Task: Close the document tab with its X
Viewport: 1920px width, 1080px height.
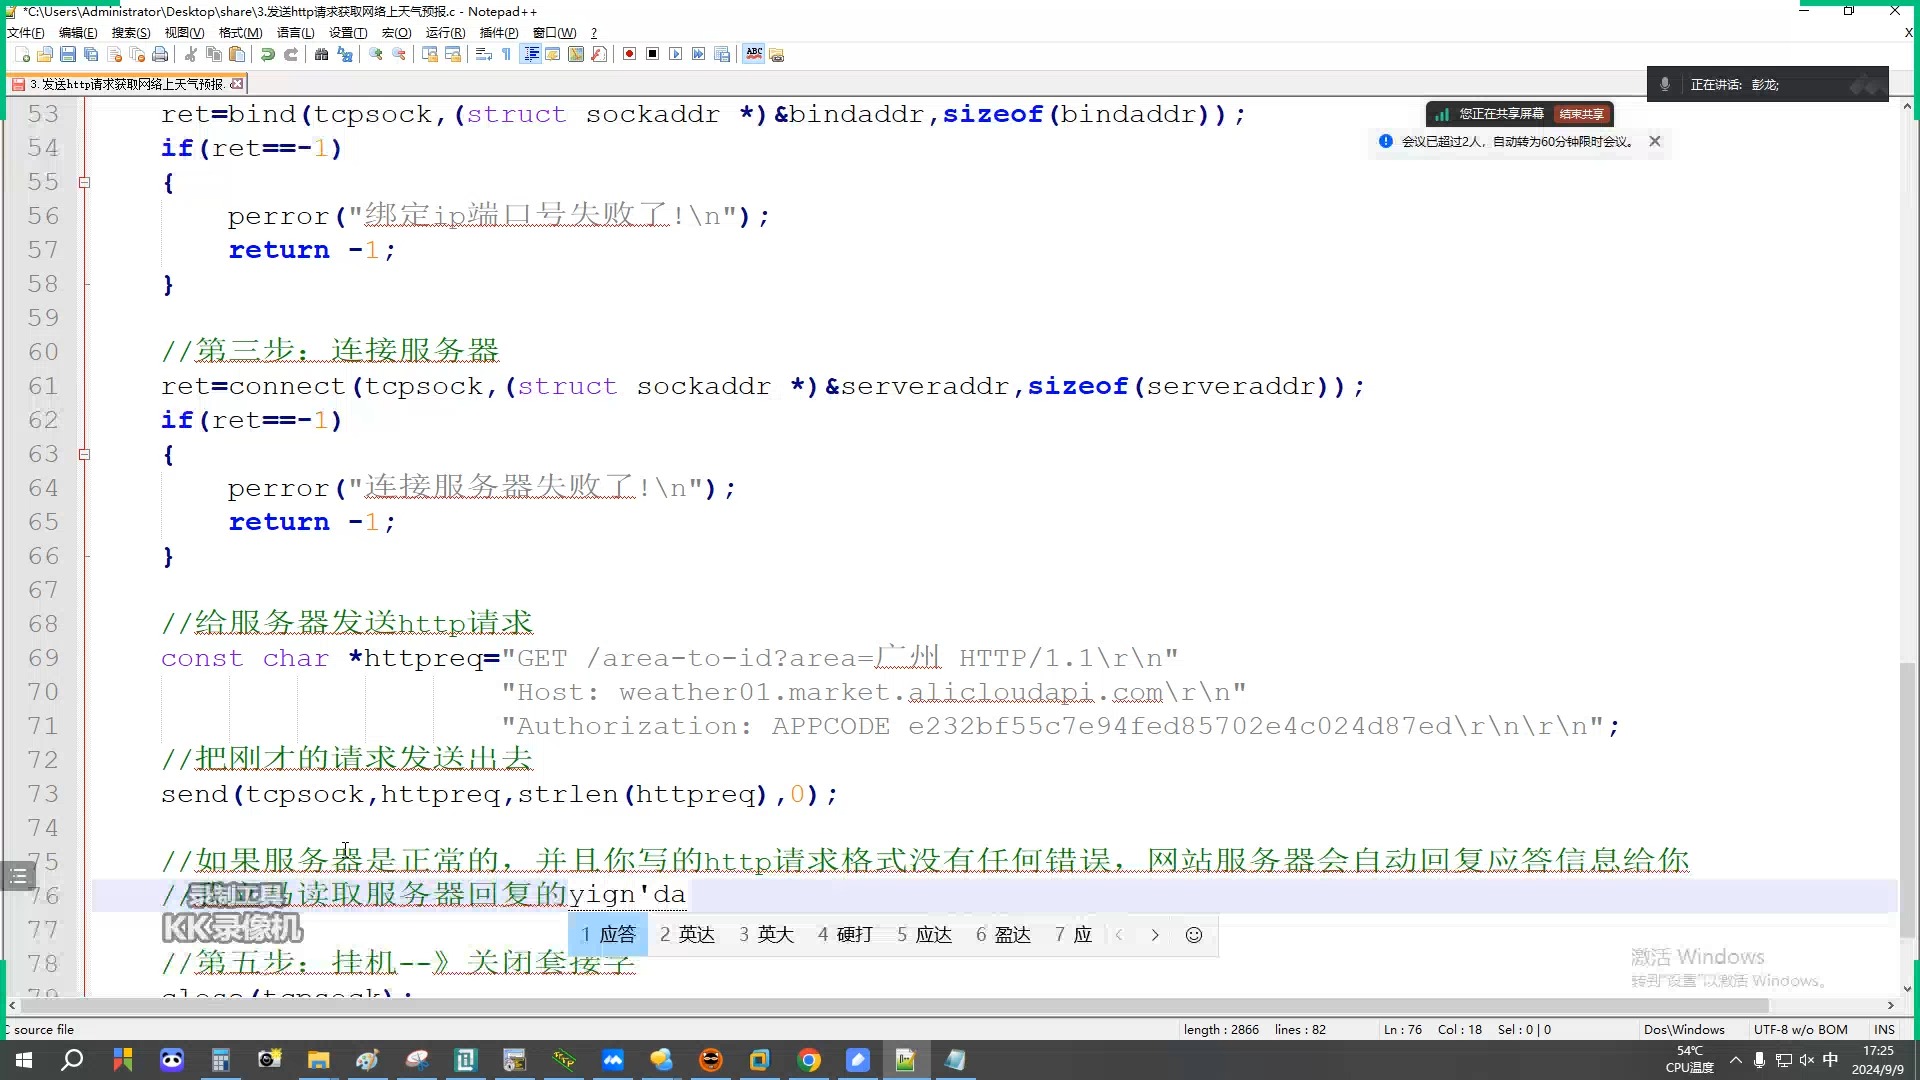Action: [237, 84]
